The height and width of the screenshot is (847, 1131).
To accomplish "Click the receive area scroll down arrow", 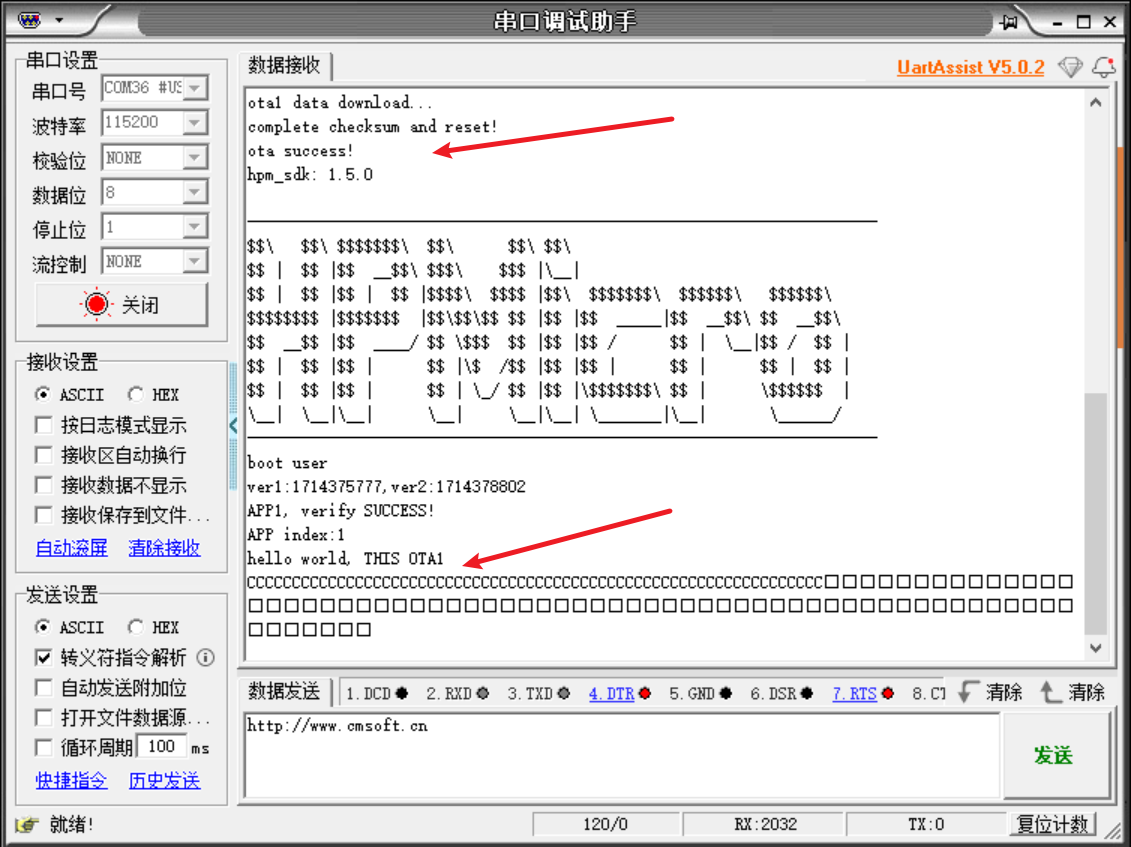I will pos(1096,648).
